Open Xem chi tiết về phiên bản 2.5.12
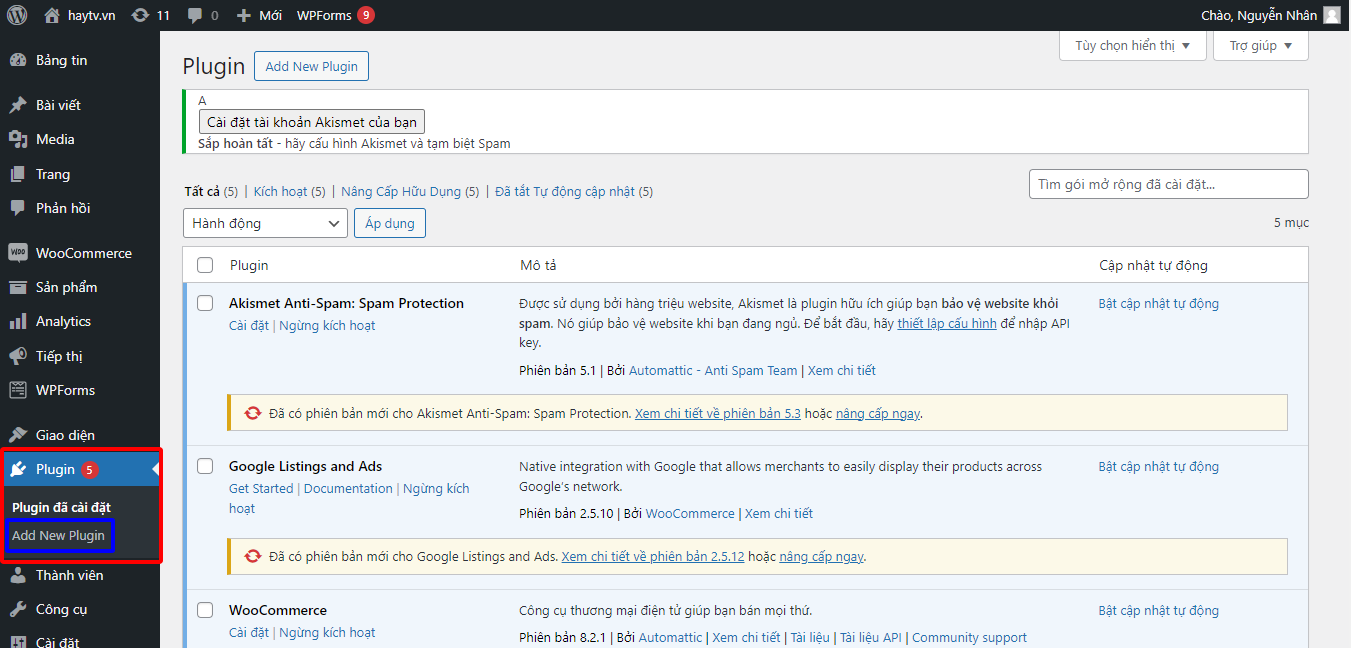Viewport: 1351px width, 648px height. click(653, 556)
